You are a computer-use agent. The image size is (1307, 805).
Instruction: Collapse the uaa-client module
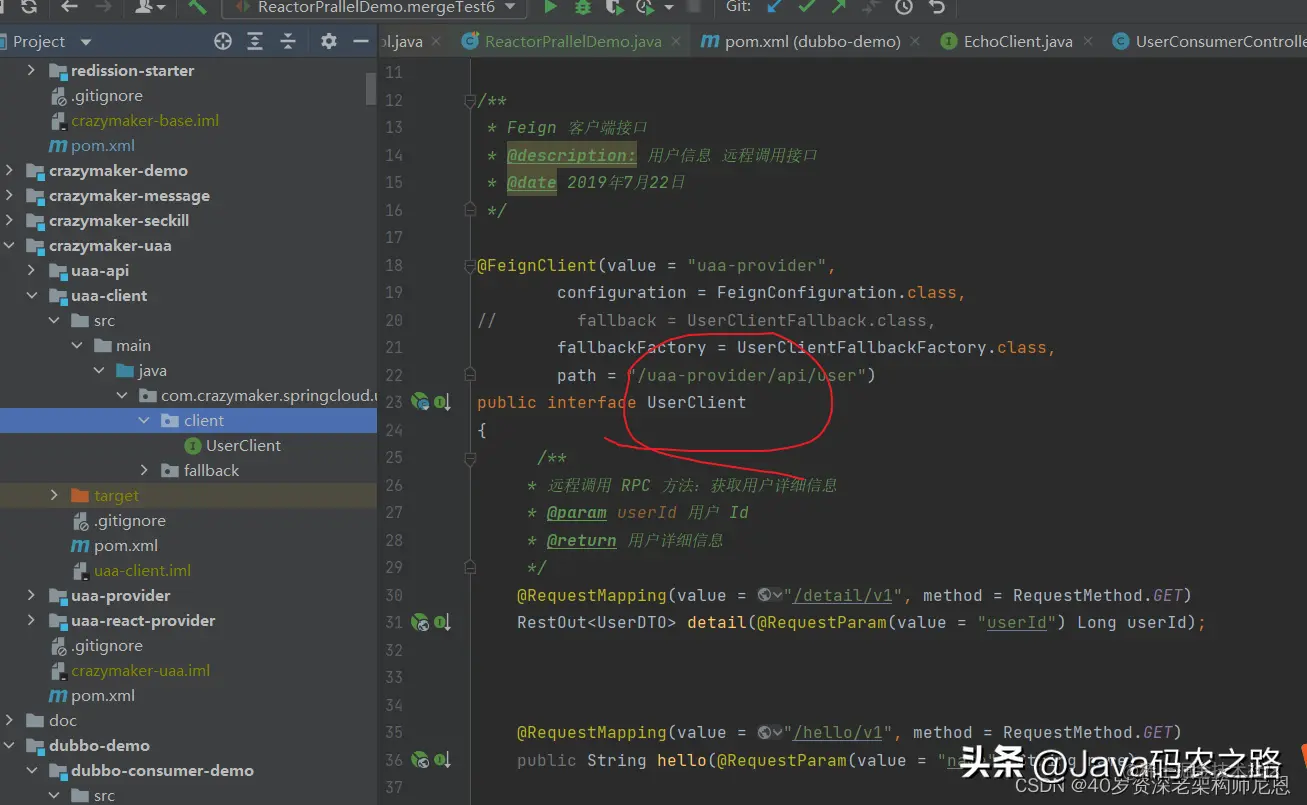point(31,296)
